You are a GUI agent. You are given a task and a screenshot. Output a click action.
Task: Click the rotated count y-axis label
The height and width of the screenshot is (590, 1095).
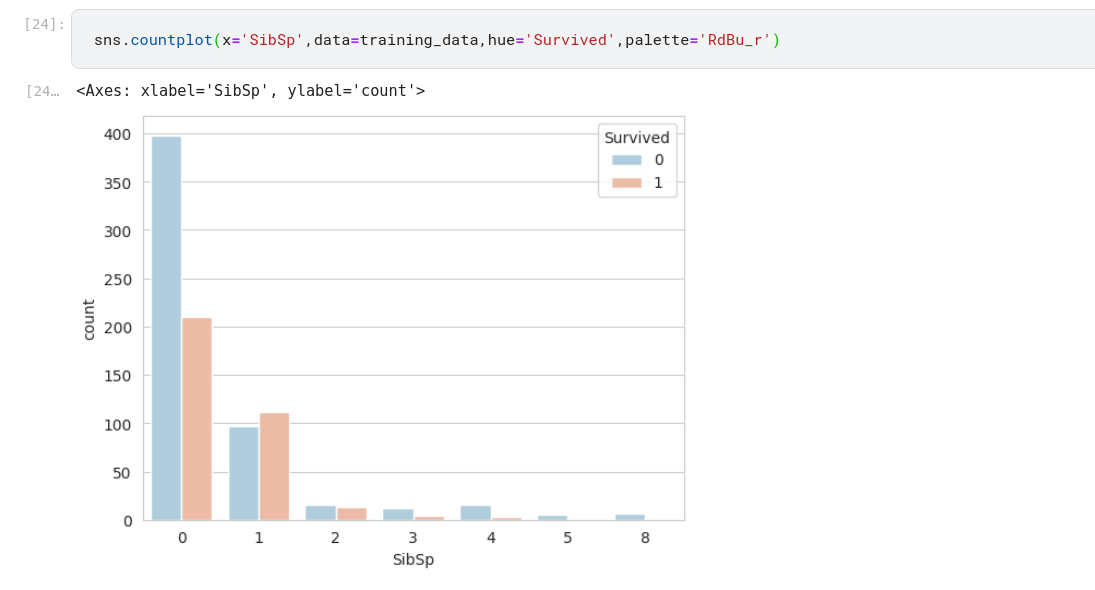(89, 319)
